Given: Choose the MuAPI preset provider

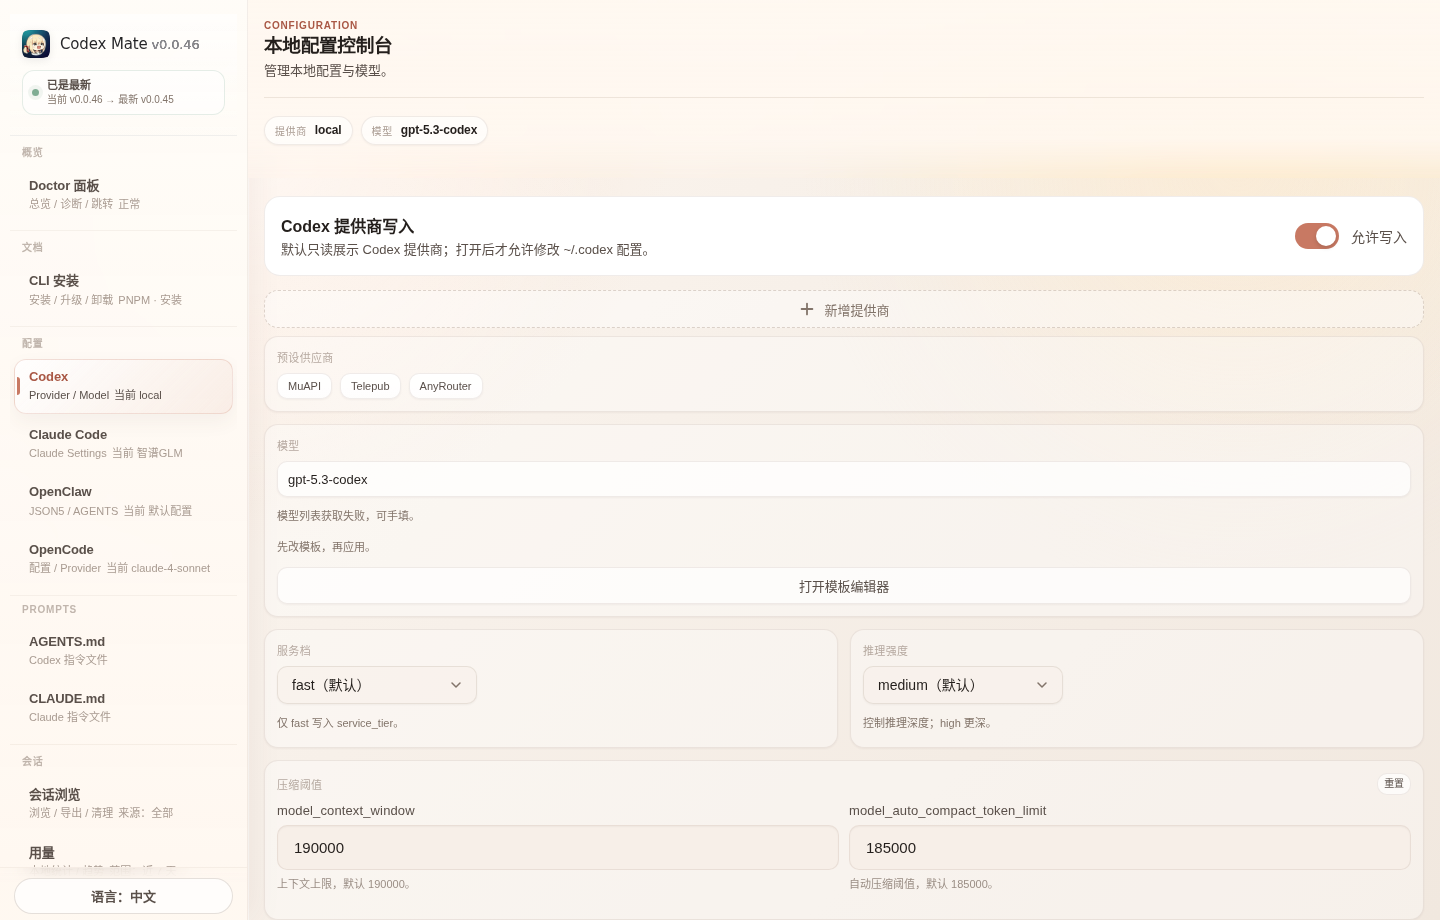Looking at the screenshot, I should (x=304, y=386).
